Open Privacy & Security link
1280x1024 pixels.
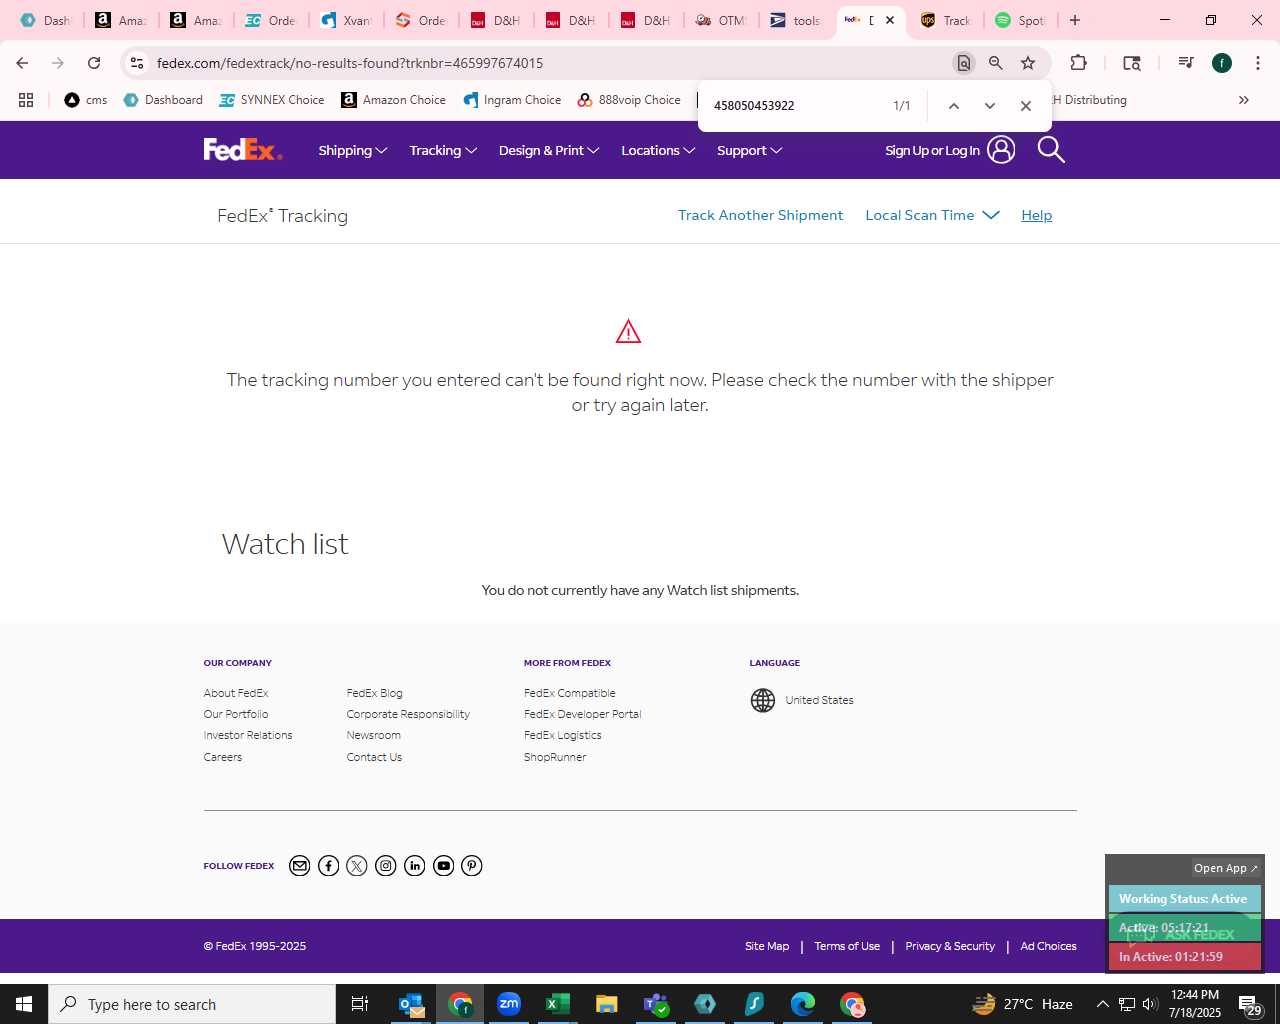[950, 946]
